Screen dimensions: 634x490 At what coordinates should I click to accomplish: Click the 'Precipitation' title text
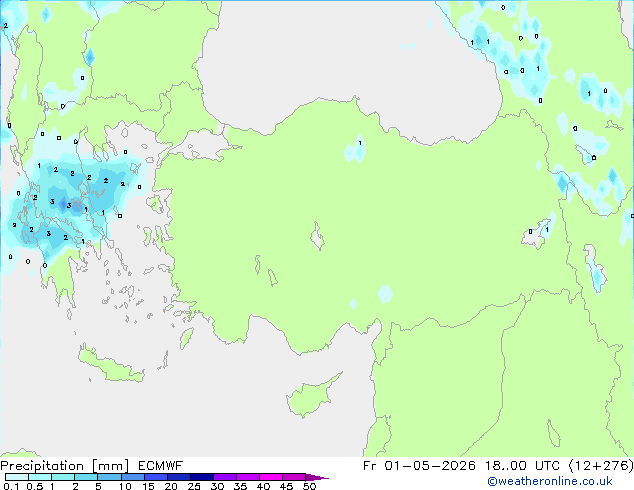(x=42, y=466)
